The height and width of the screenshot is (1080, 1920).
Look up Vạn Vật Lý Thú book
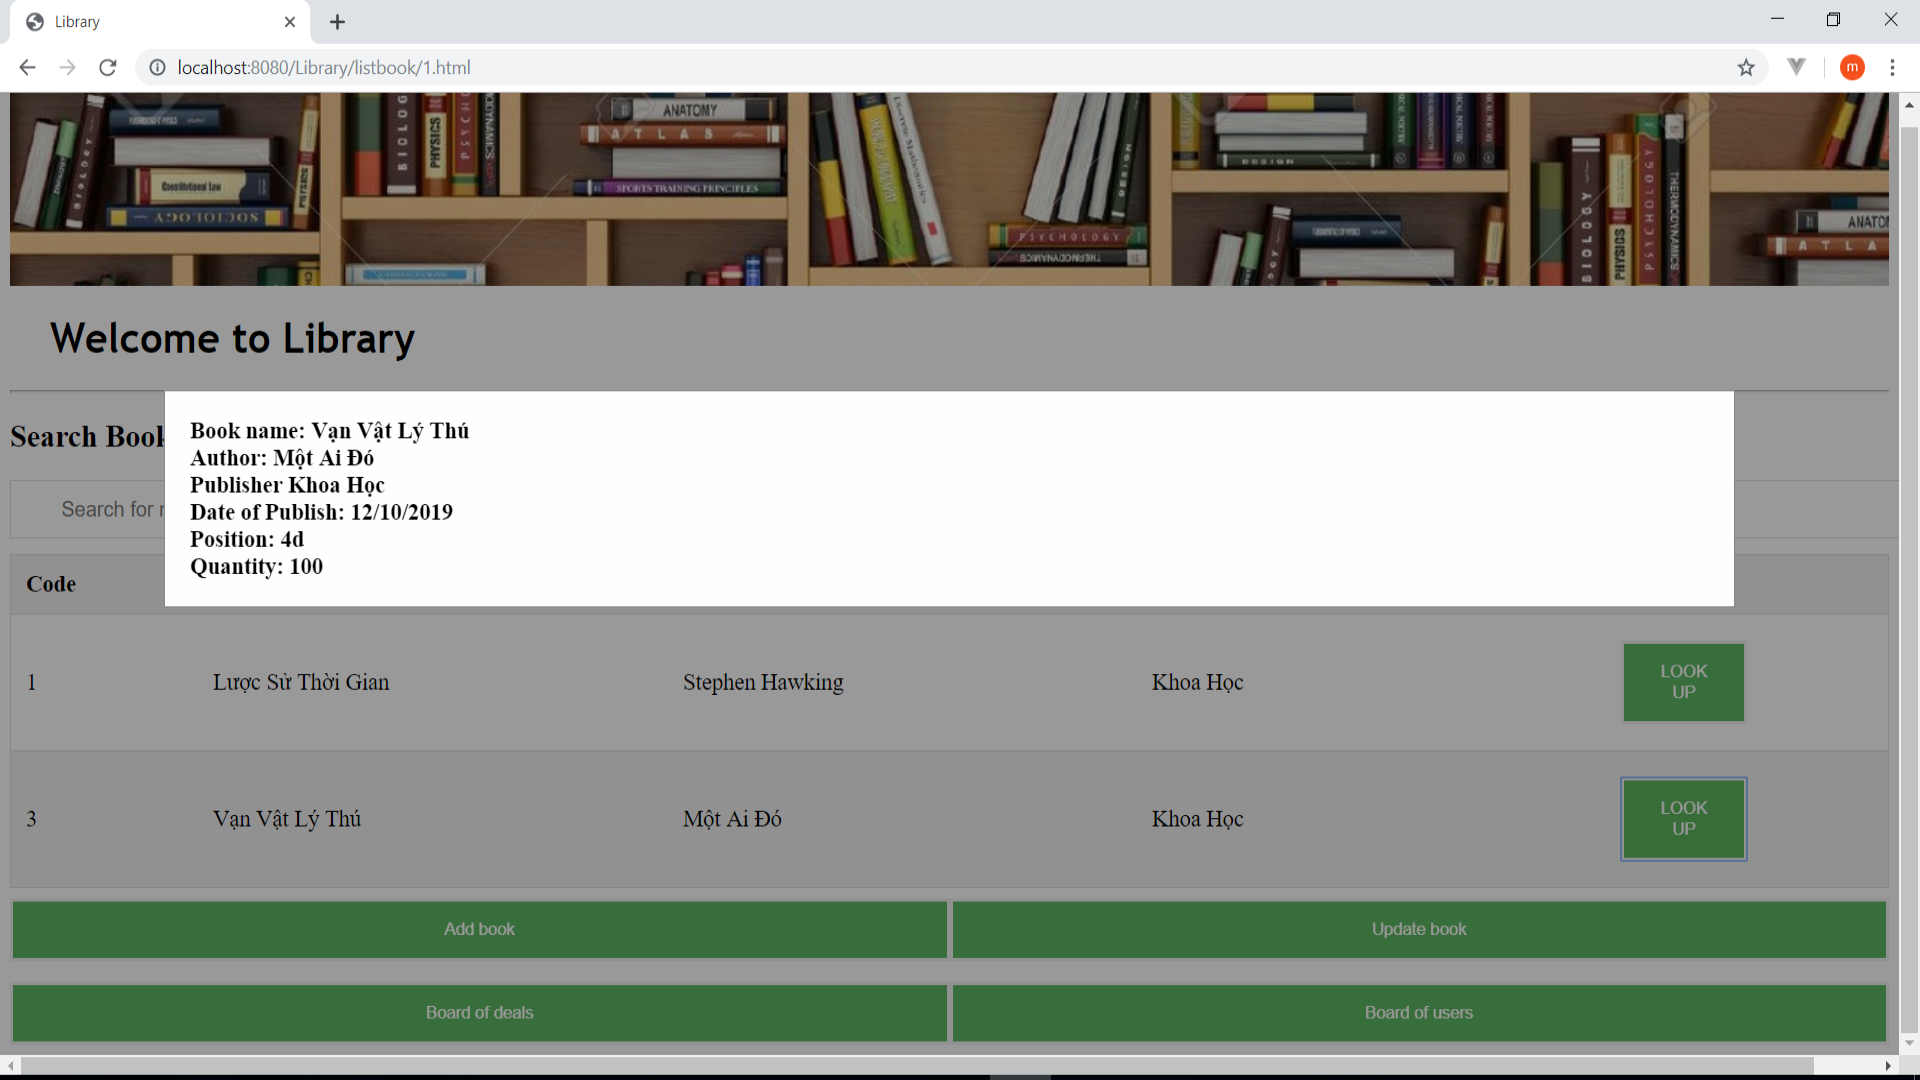[1683, 819]
